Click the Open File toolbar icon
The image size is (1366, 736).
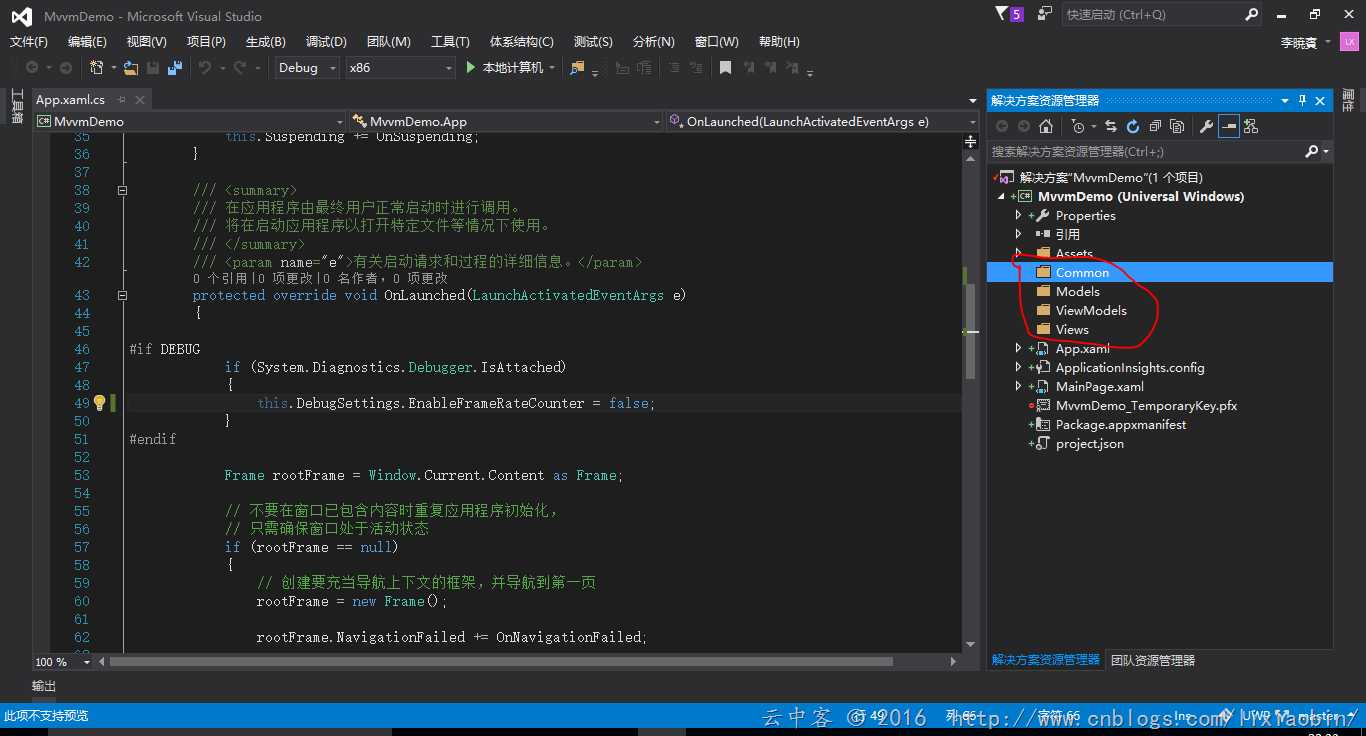tap(130, 67)
